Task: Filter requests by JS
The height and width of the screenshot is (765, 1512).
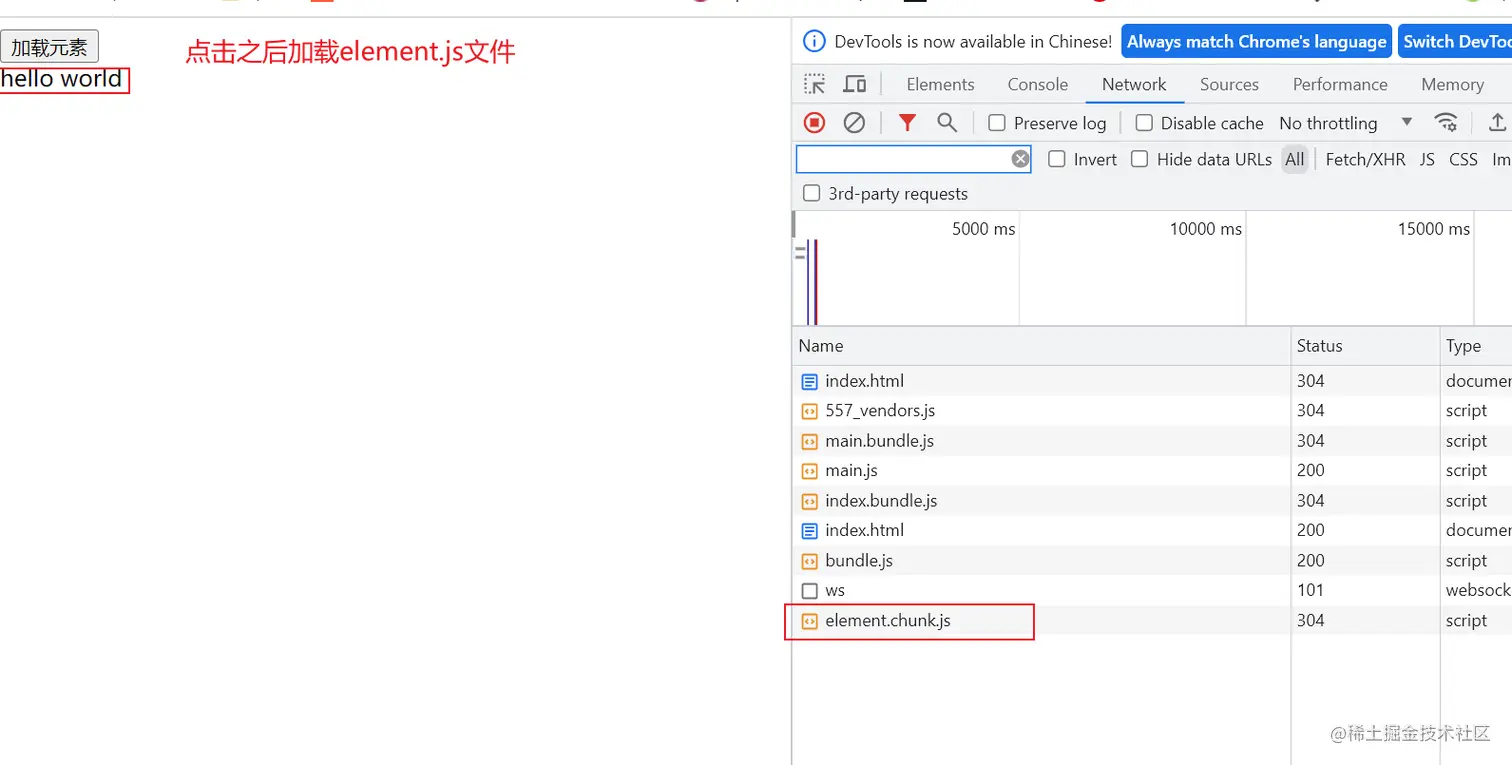Action: 1427,159
